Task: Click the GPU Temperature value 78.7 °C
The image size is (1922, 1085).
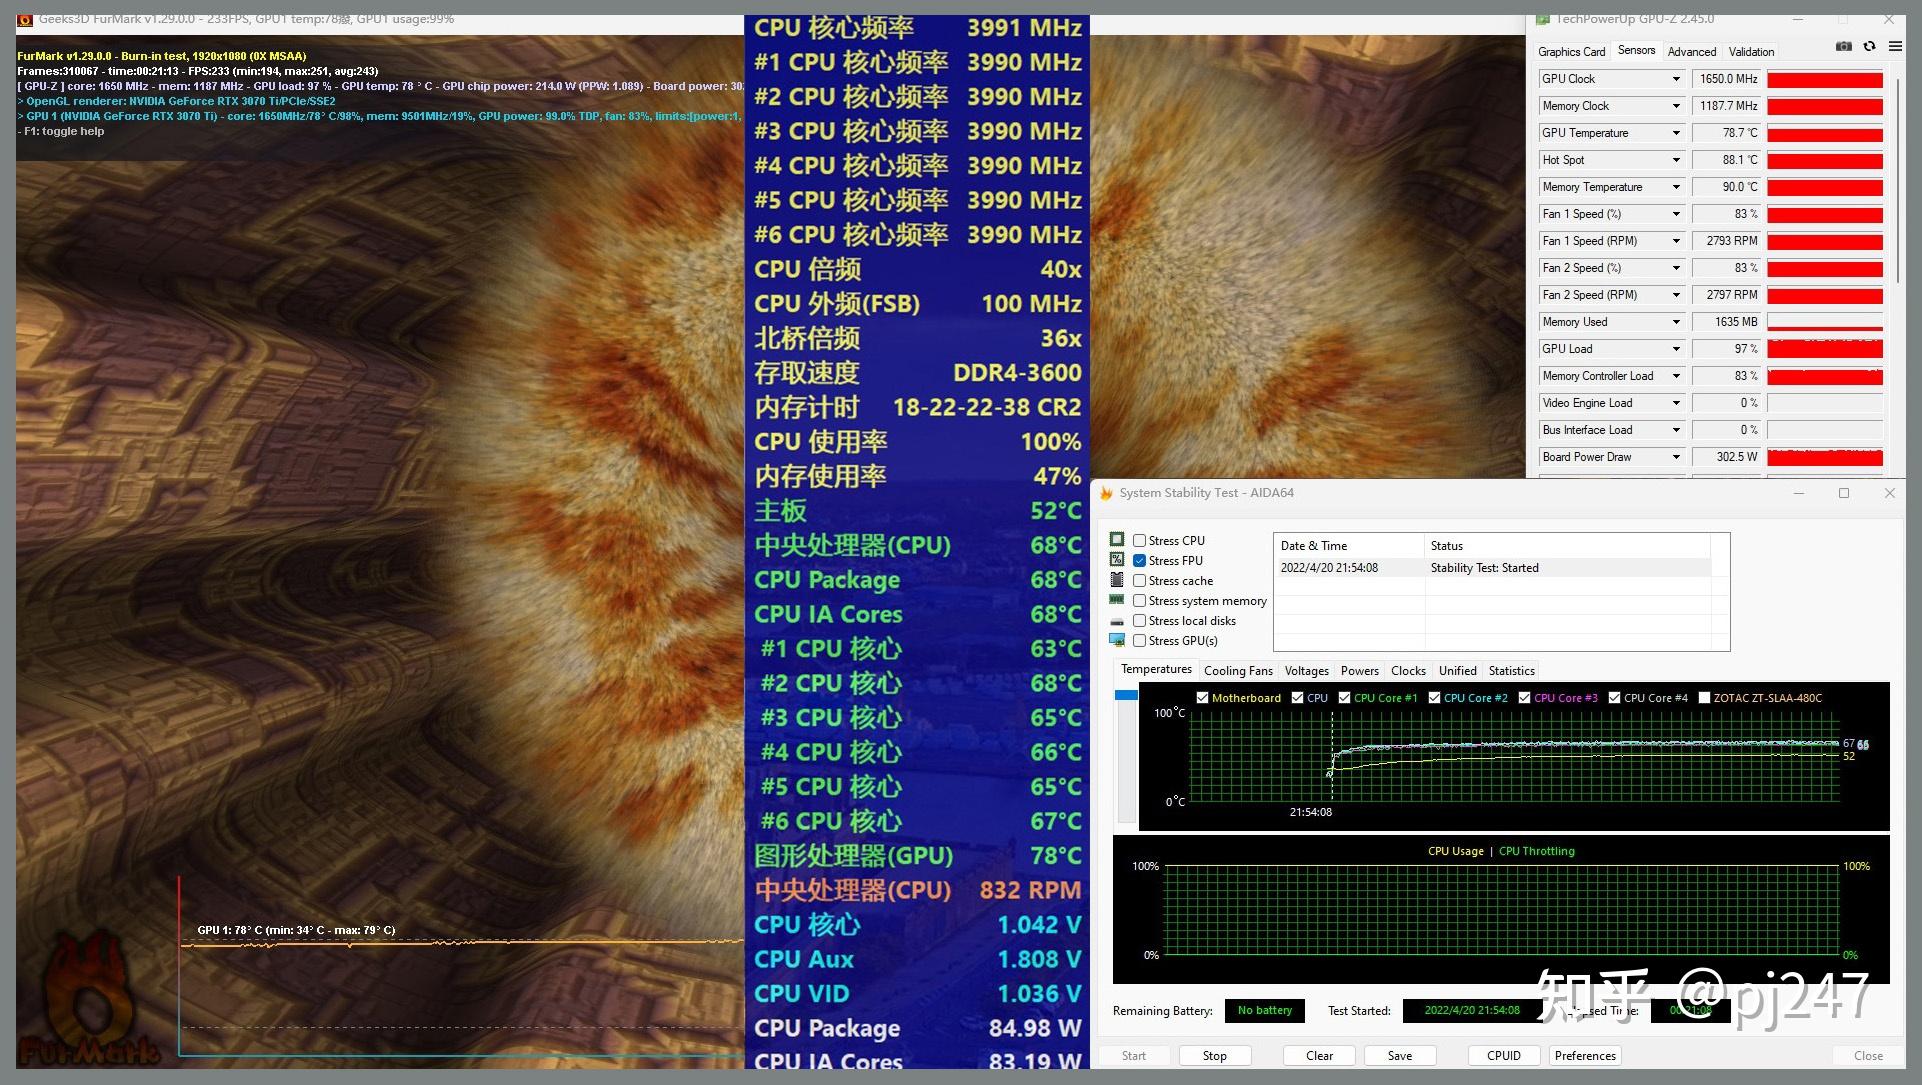Action: click(x=1727, y=133)
